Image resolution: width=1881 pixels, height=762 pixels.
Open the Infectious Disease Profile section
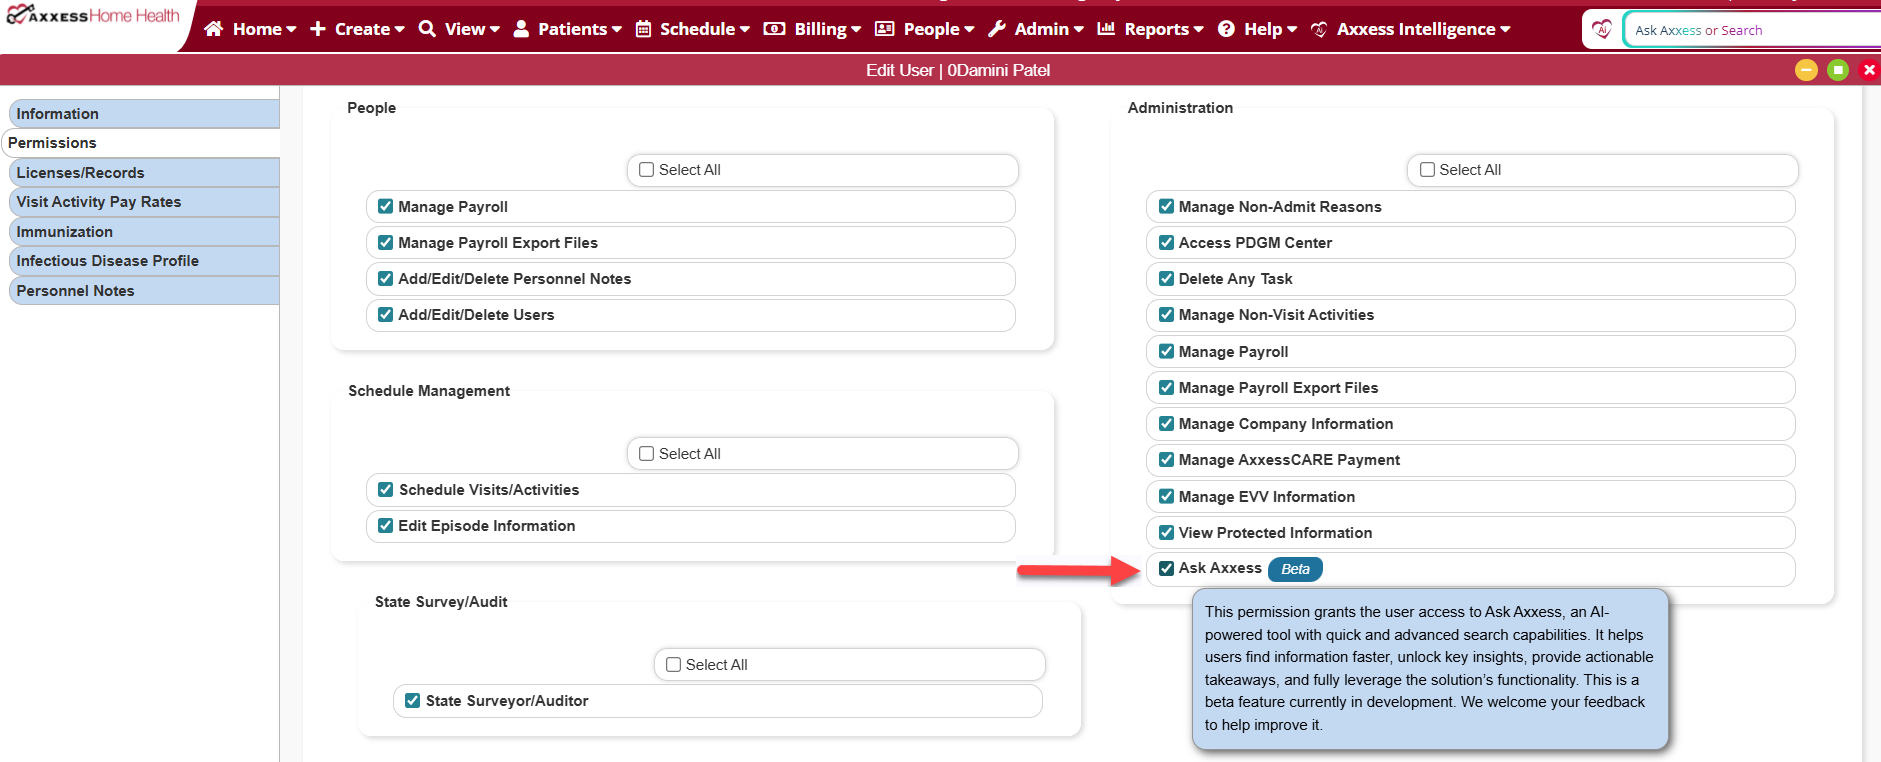pos(107,261)
